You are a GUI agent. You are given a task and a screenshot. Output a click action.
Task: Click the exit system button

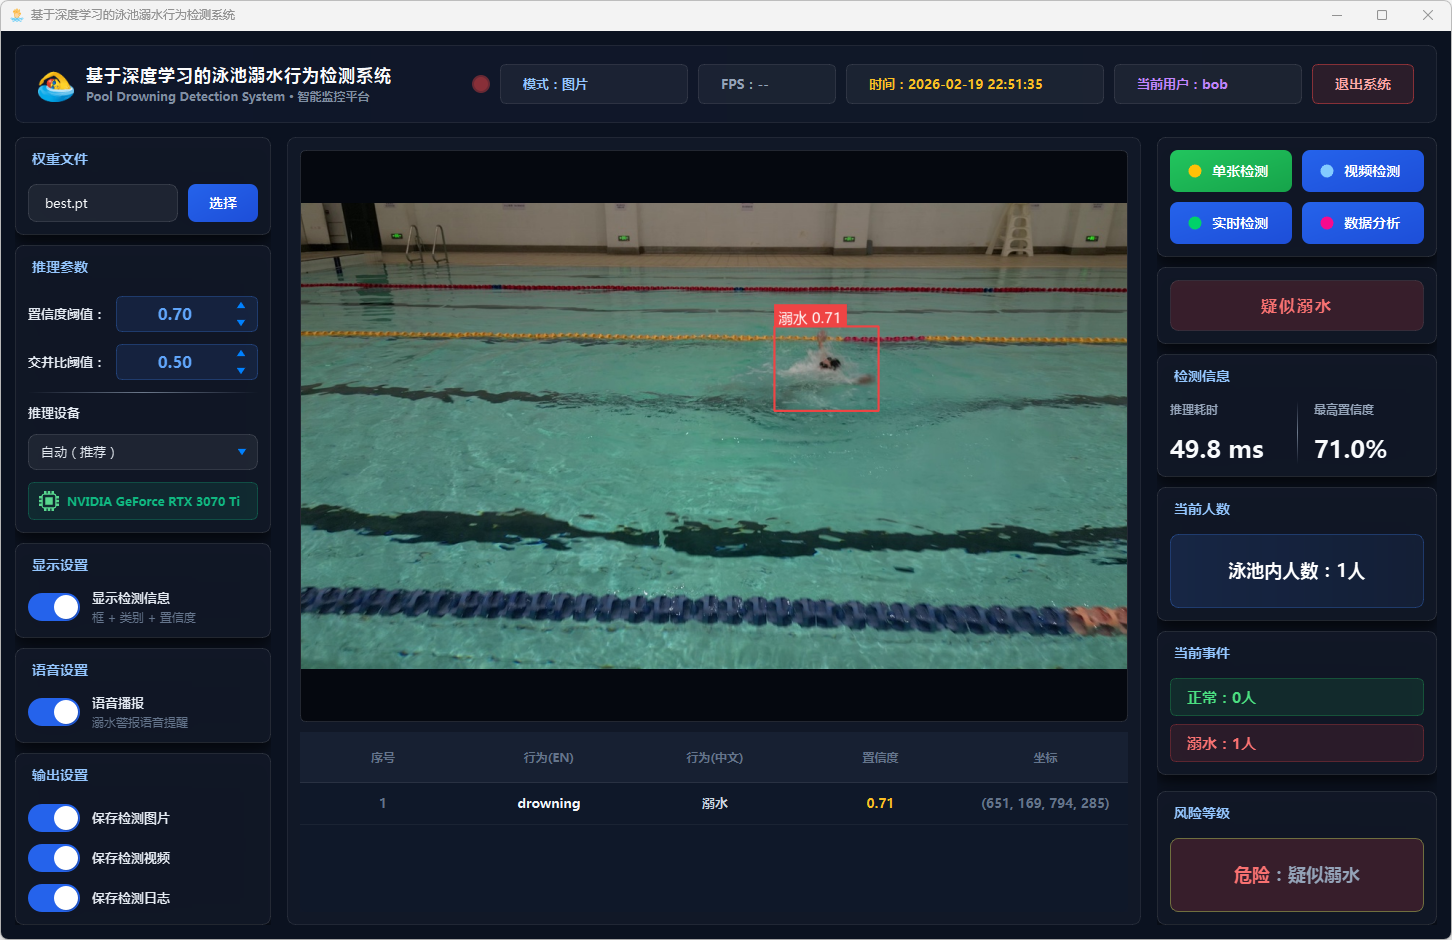tap(1362, 84)
